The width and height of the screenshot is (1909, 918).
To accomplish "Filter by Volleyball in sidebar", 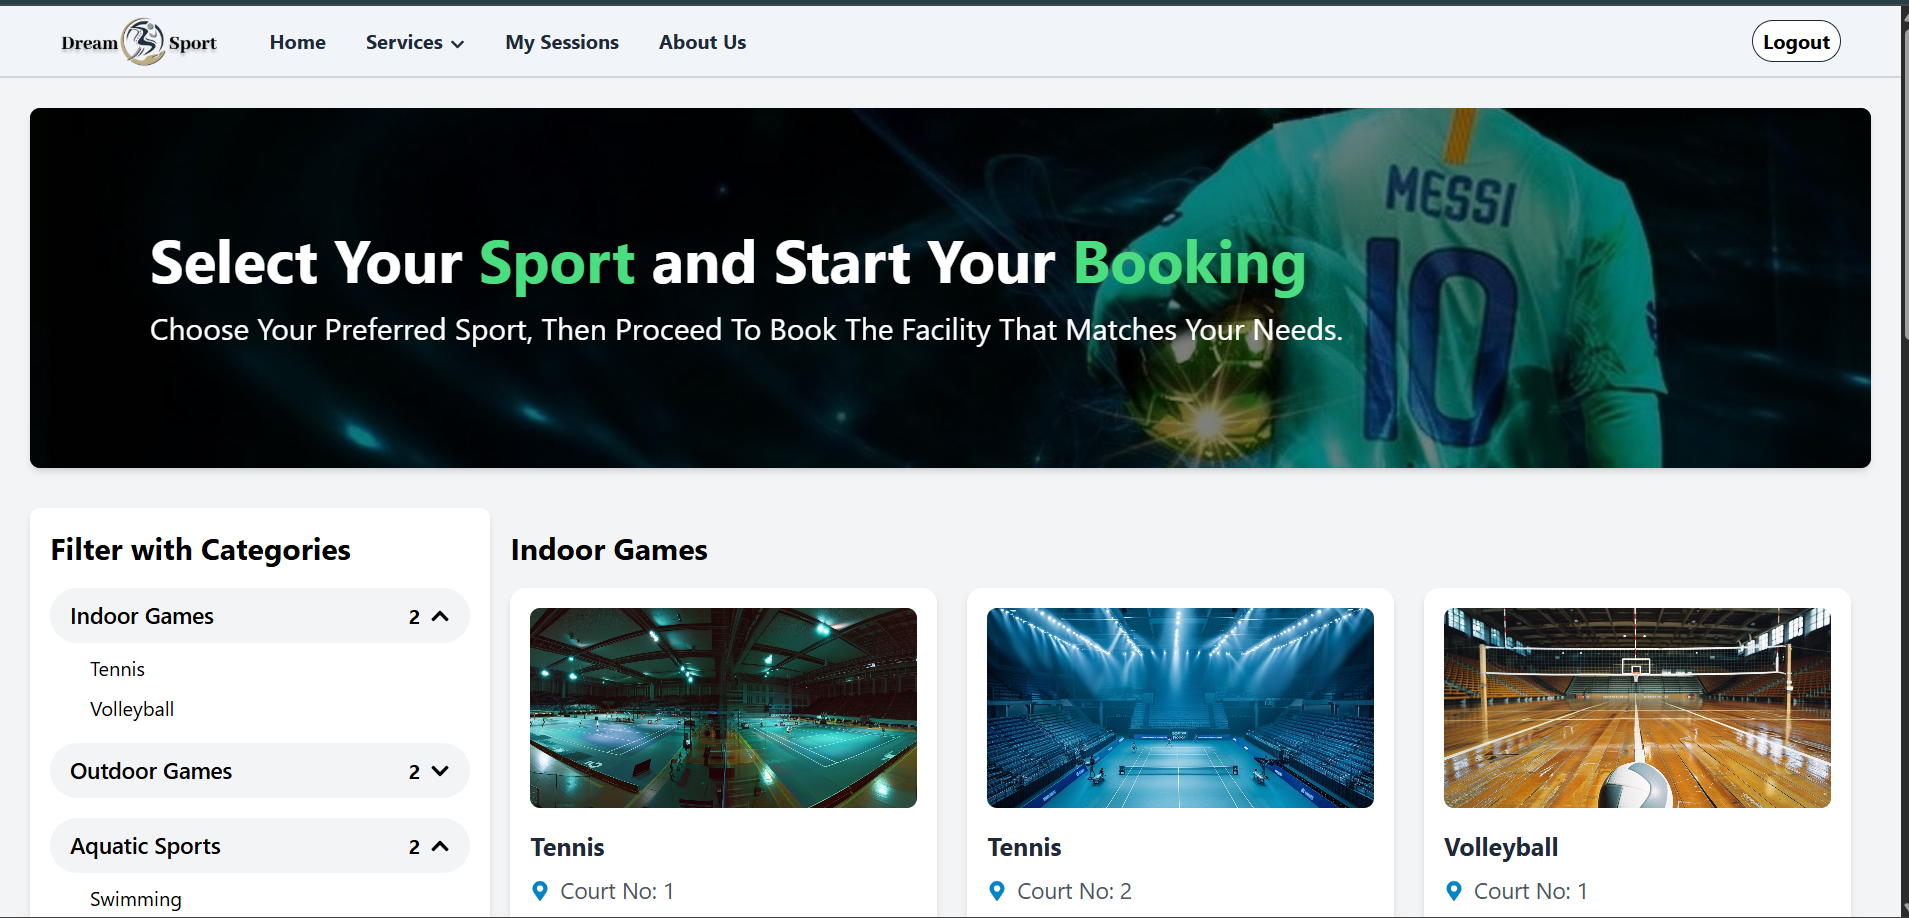I will click(132, 709).
